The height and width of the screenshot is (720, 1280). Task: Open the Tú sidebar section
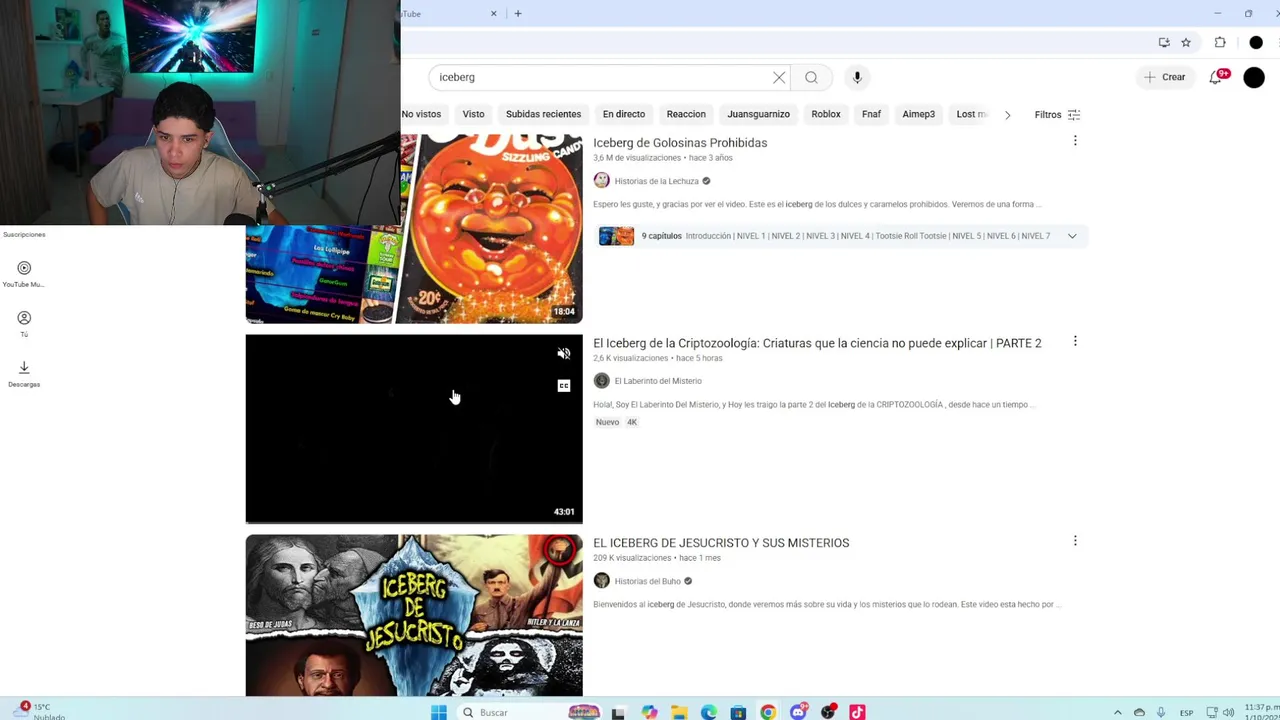pyautogui.click(x=24, y=323)
